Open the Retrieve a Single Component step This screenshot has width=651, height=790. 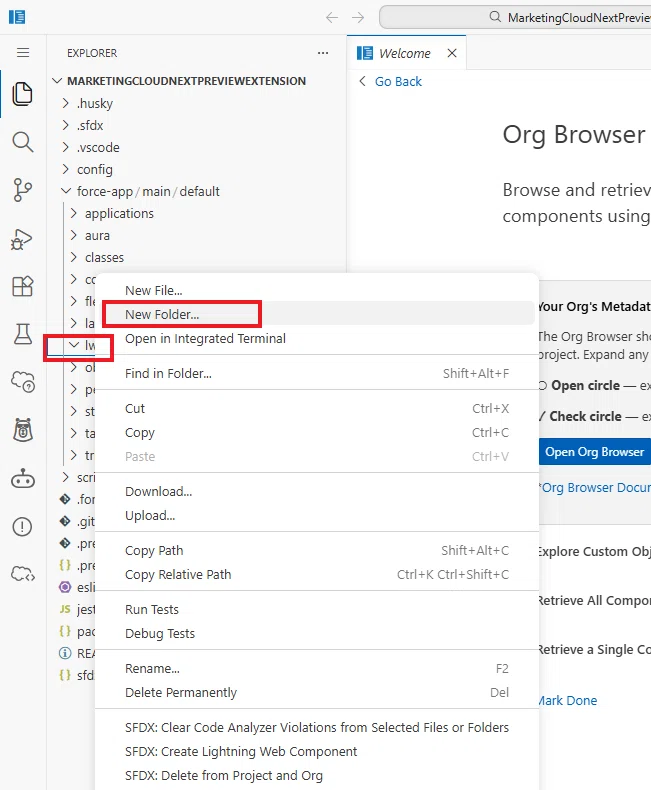595,650
